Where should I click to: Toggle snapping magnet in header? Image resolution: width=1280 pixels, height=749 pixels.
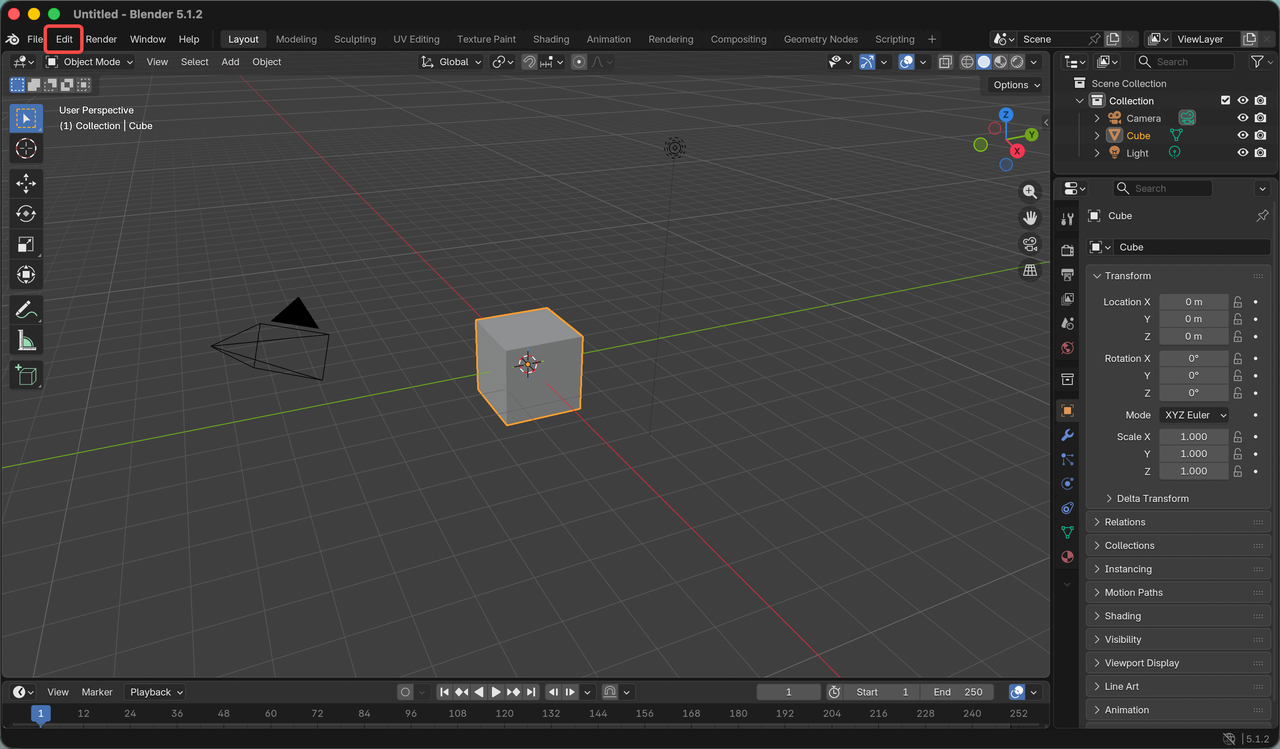[x=529, y=62]
